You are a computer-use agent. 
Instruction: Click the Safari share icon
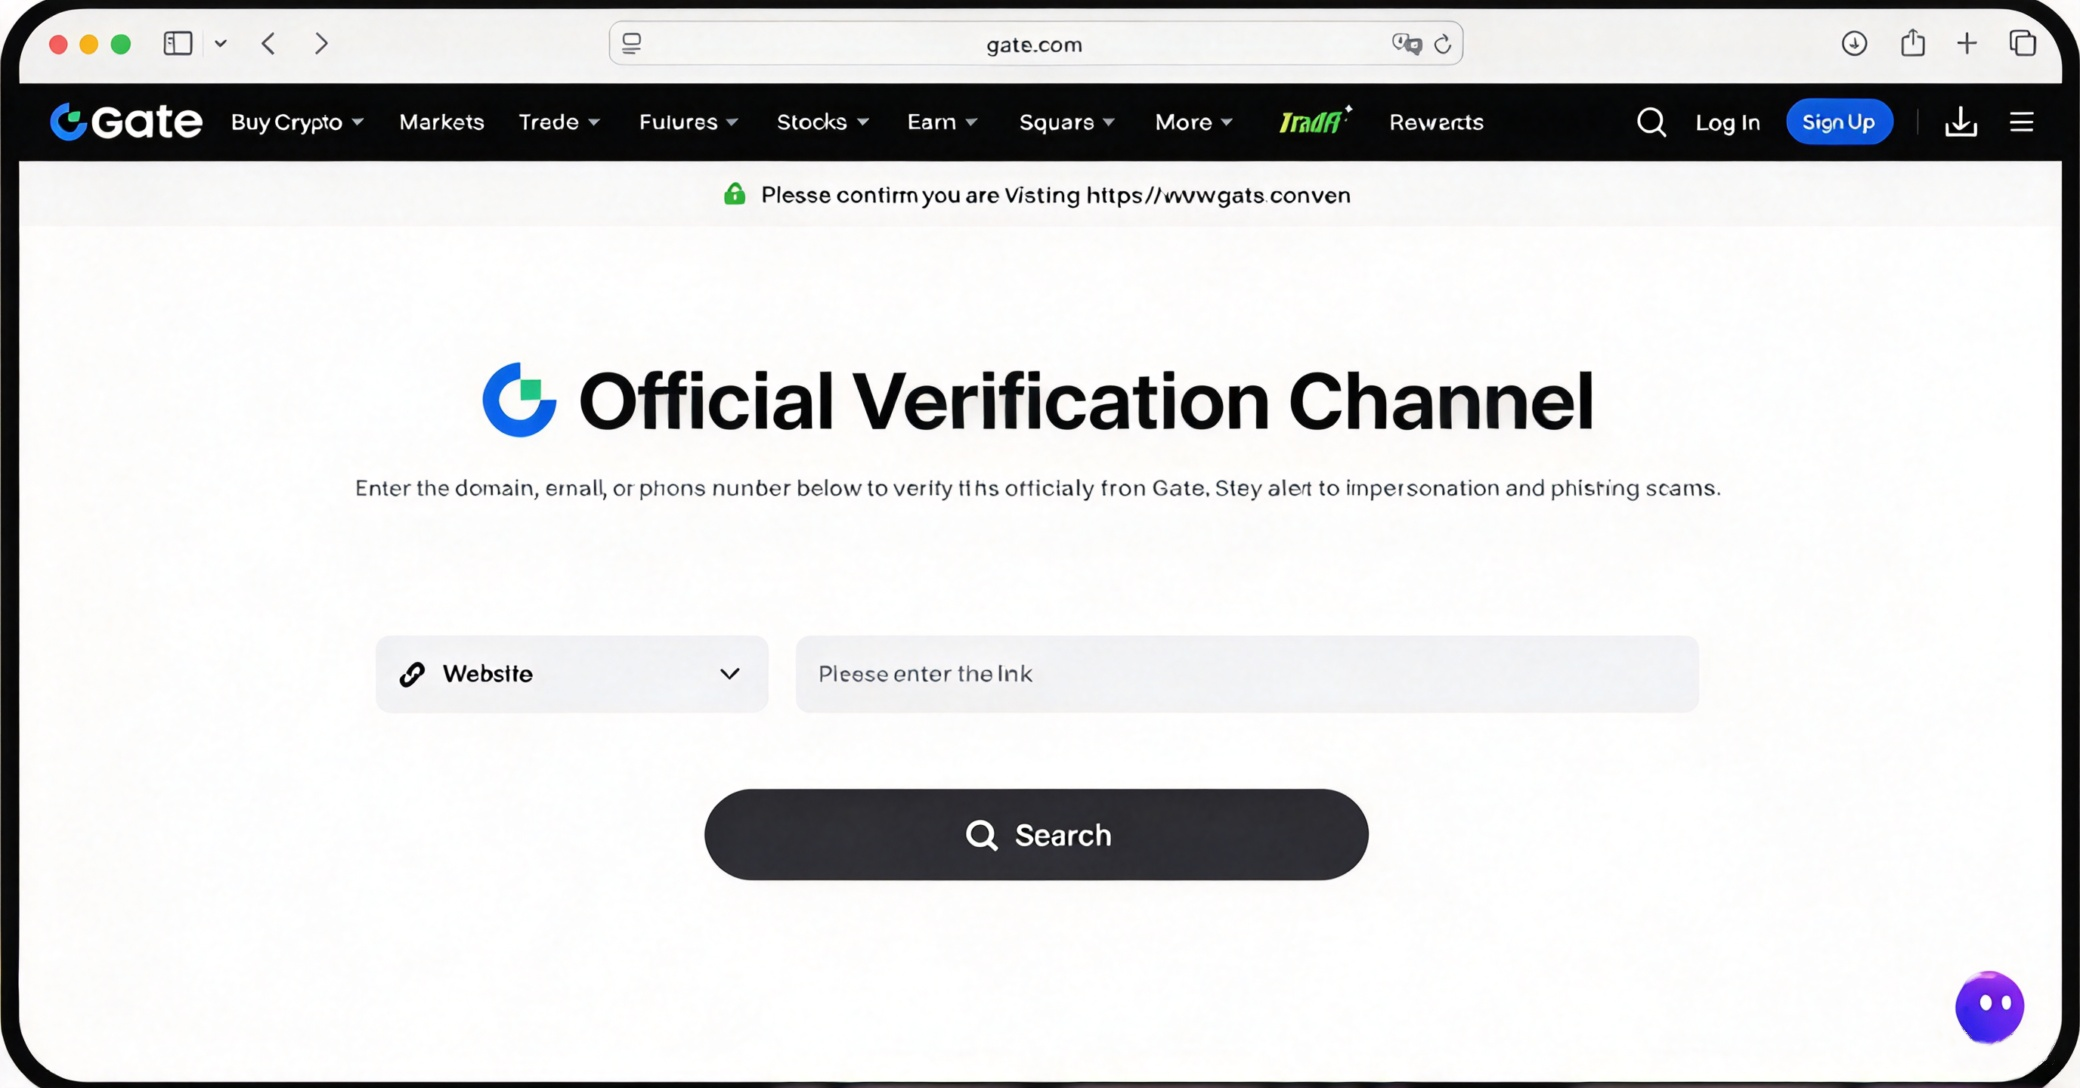pyautogui.click(x=1913, y=43)
